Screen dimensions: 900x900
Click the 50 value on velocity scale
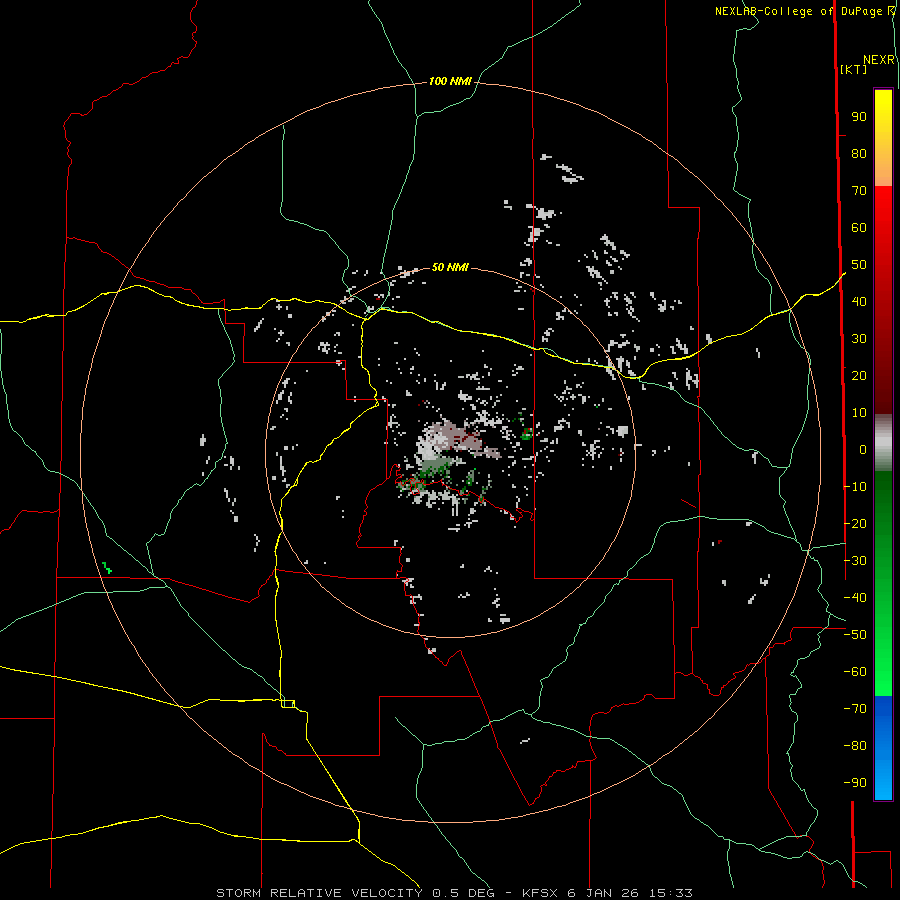pyautogui.click(x=859, y=265)
